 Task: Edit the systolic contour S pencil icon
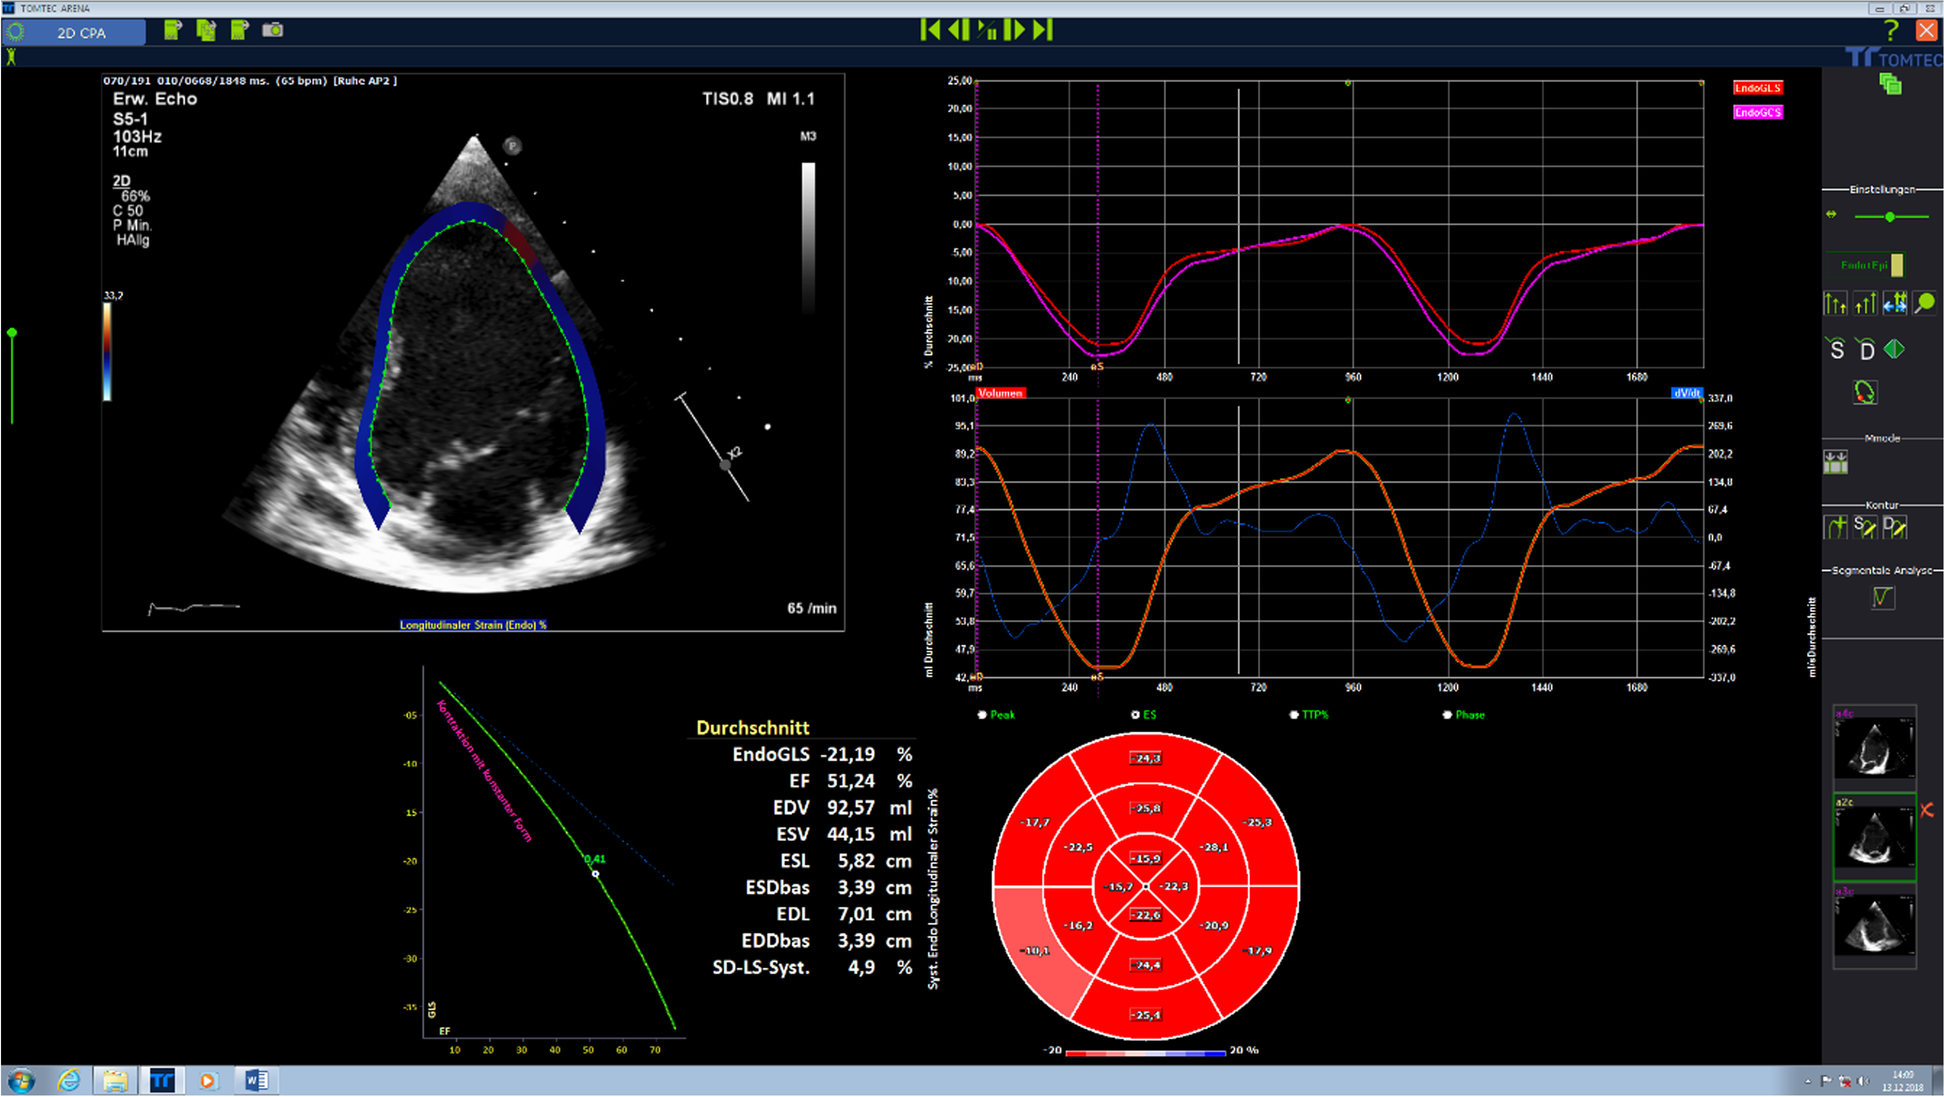[x=1864, y=526]
